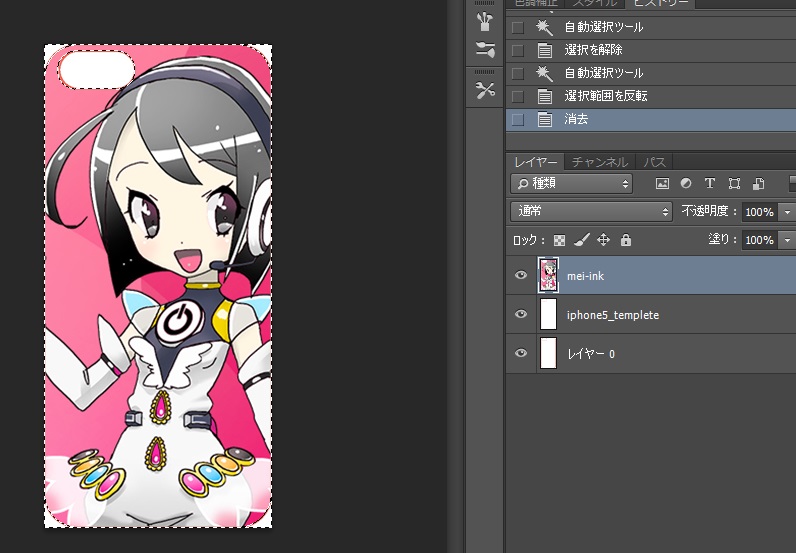Set history brush source for 消去
This screenshot has width=796, height=553.
click(517, 119)
